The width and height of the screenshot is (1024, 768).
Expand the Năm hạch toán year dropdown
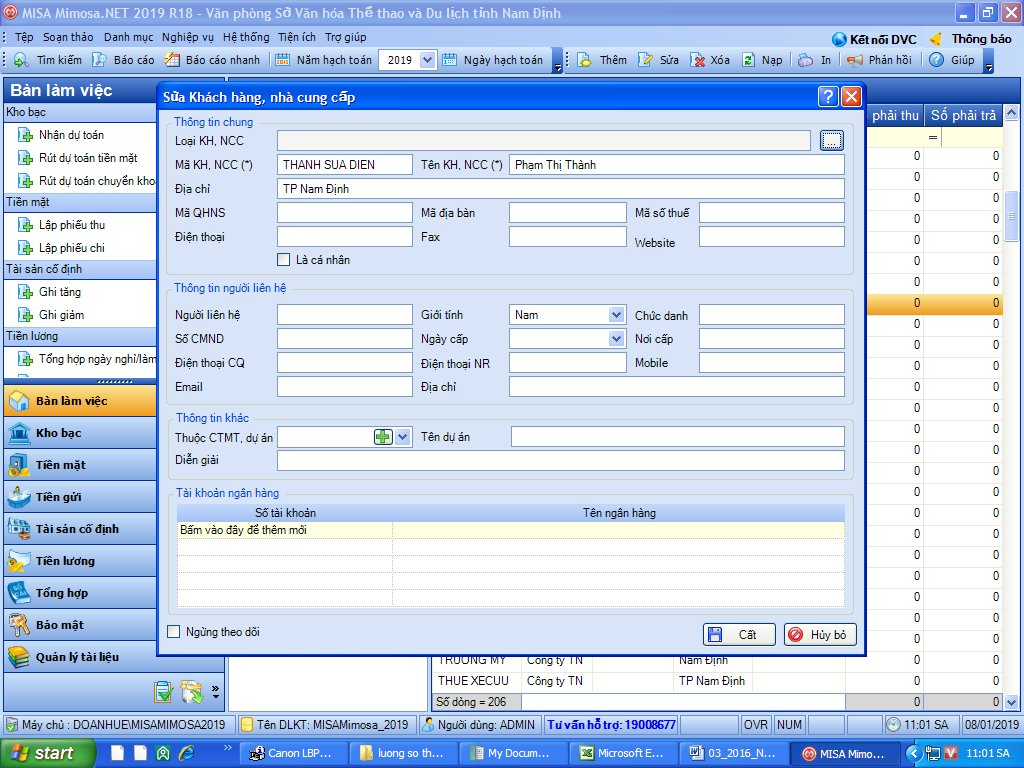click(x=428, y=60)
